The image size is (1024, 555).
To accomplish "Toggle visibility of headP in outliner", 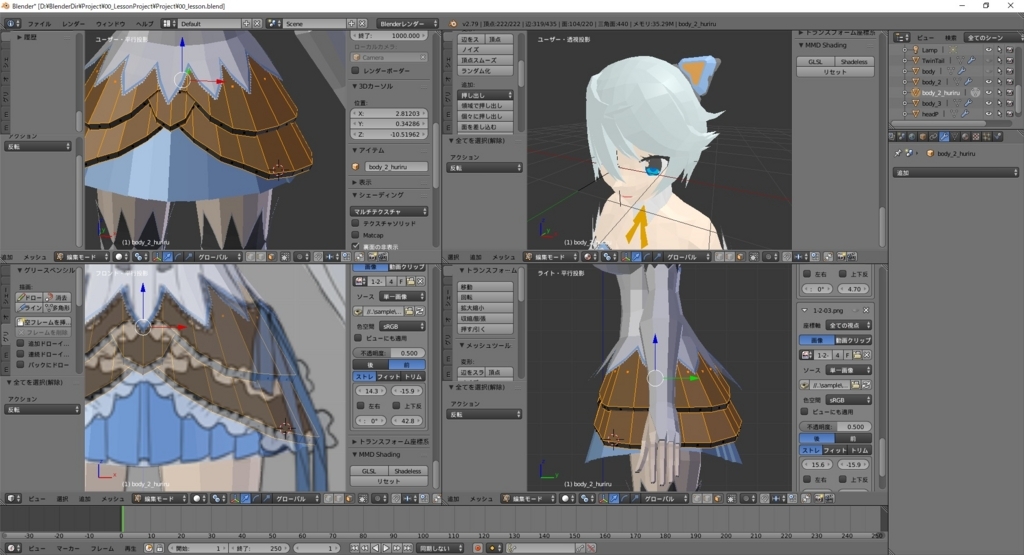I will point(988,114).
